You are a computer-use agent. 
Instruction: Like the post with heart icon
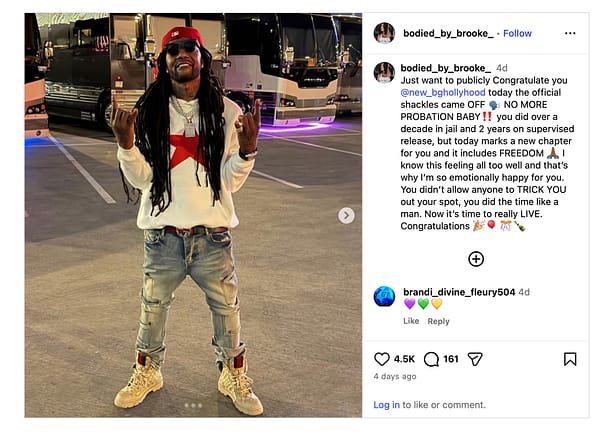coord(382,359)
